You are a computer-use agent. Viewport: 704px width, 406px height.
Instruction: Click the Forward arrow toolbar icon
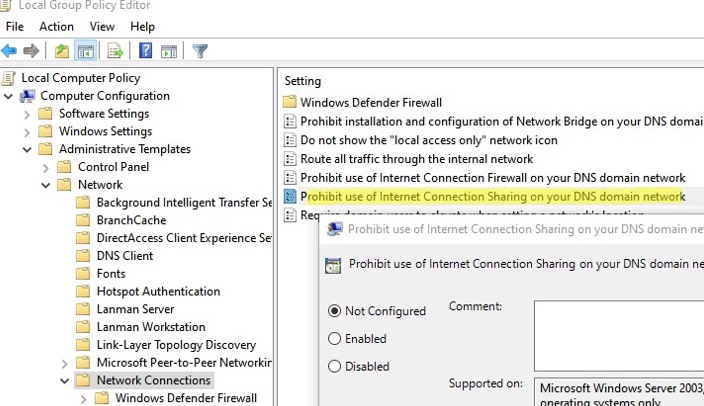(x=31, y=50)
